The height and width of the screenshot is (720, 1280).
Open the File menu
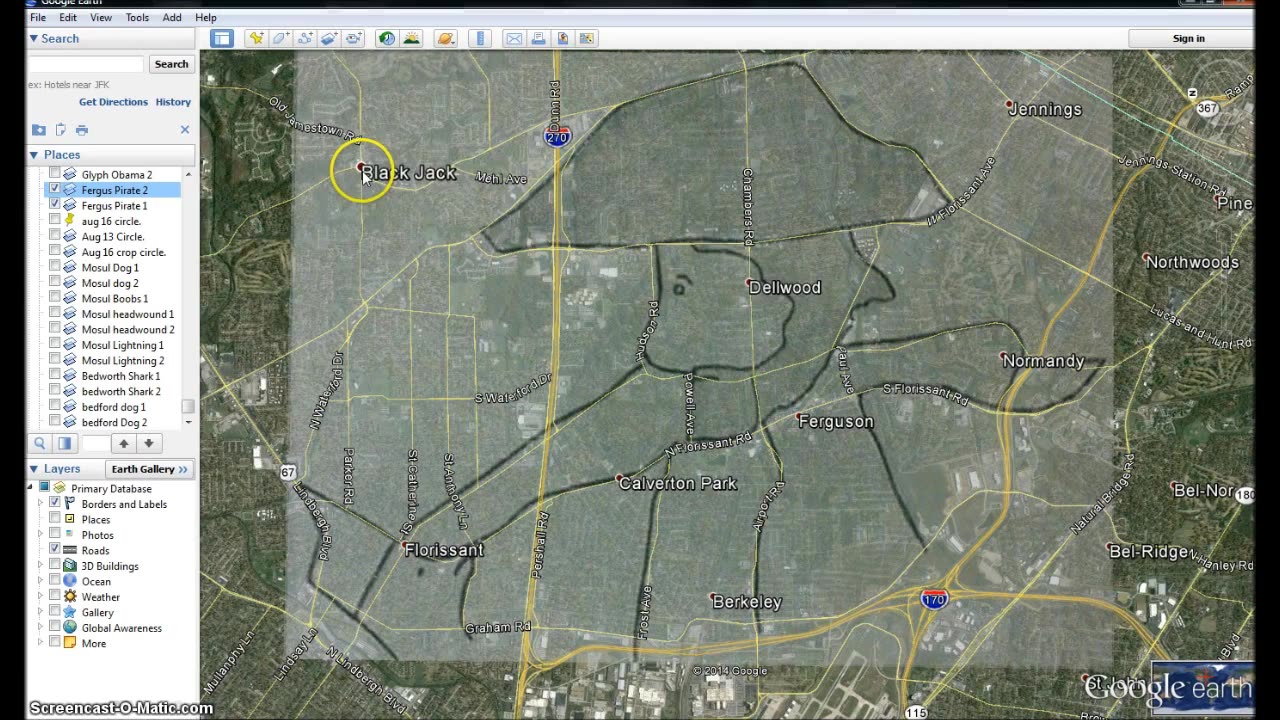38,17
